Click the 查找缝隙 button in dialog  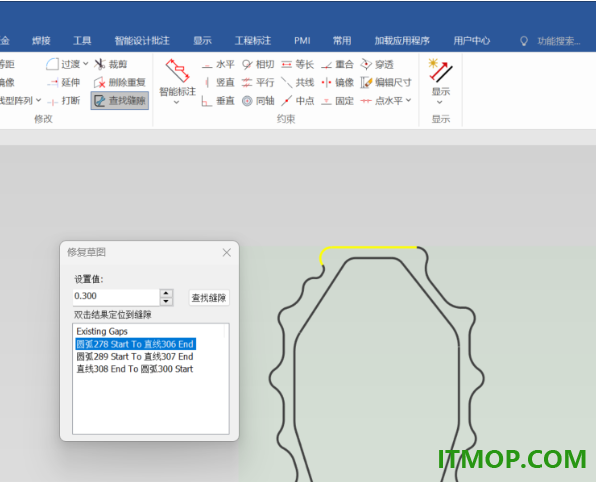(x=209, y=297)
